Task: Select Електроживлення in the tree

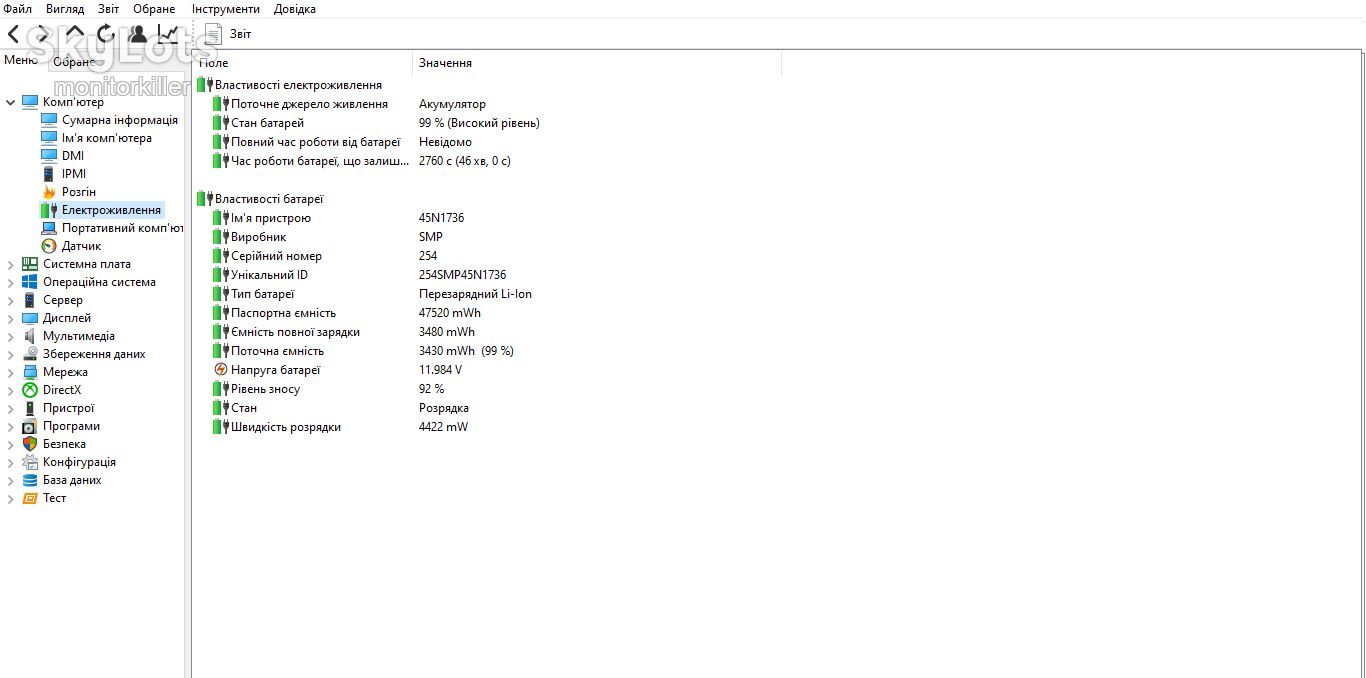Action: point(111,210)
